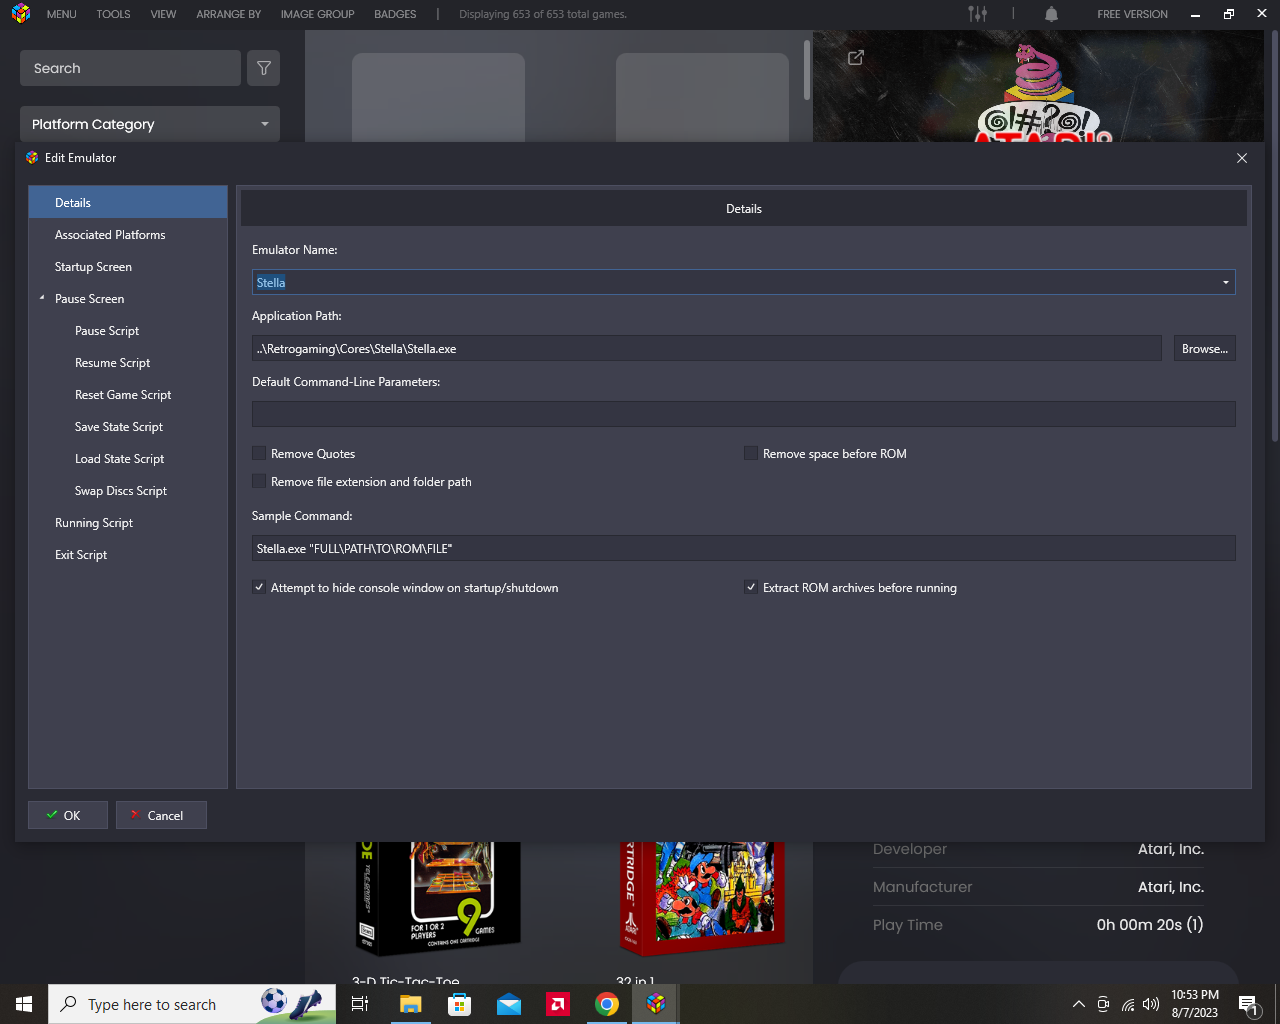This screenshot has height=1024, width=1280.
Task: Open the BADGES menu
Action: 395,14
